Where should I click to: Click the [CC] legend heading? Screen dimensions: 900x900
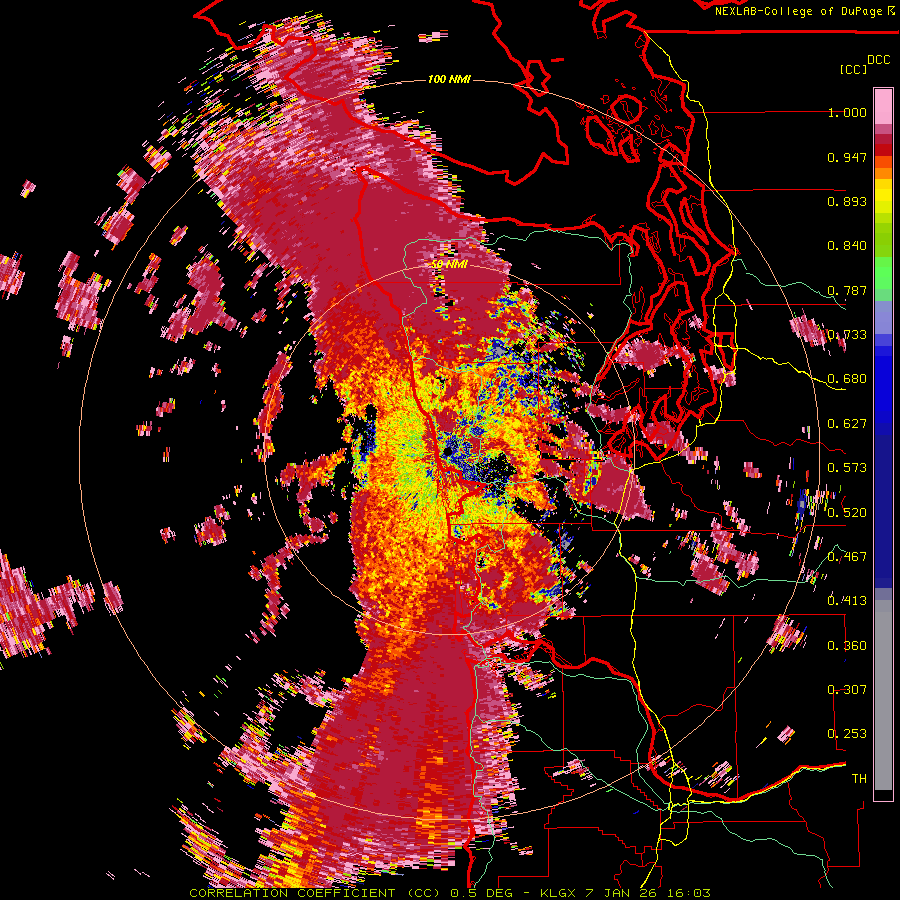(x=853, y=69)
